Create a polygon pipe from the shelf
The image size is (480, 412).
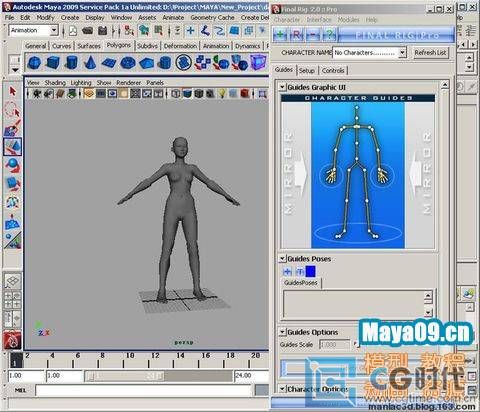click(164, 62)
